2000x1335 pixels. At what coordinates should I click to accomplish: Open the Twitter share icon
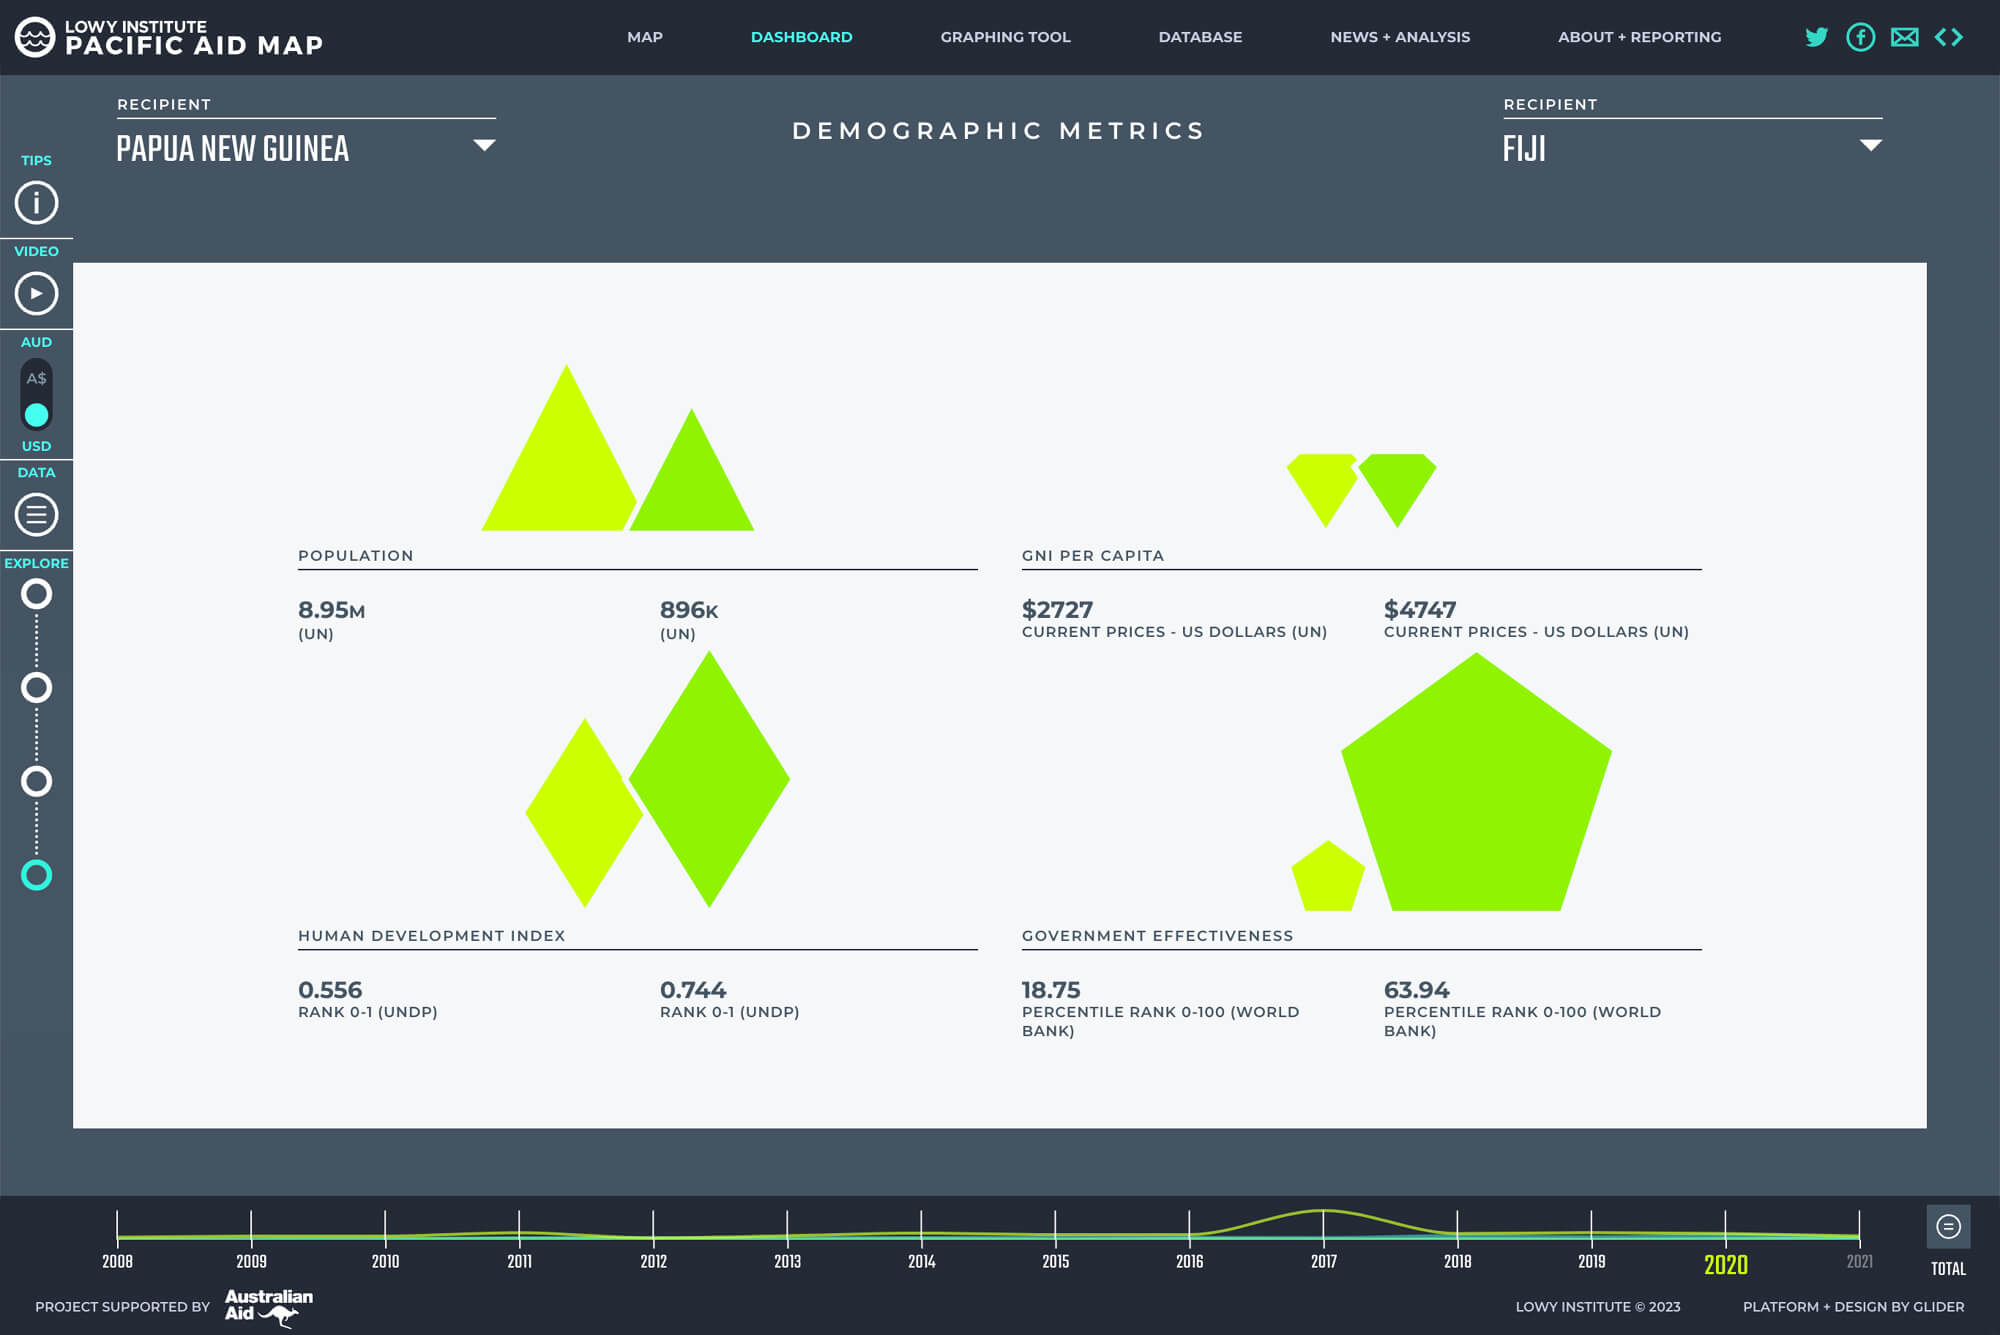pos(1816,37)
